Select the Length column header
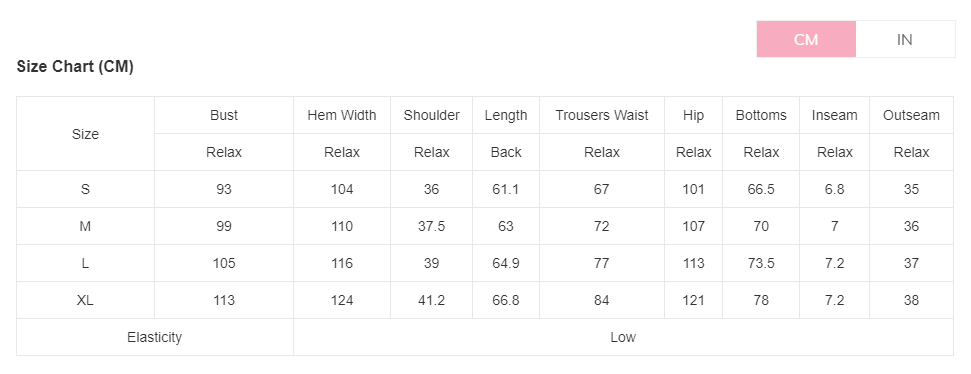Image resolution: width=971 pixels, height=374 pixels. (x=506, y=115)
